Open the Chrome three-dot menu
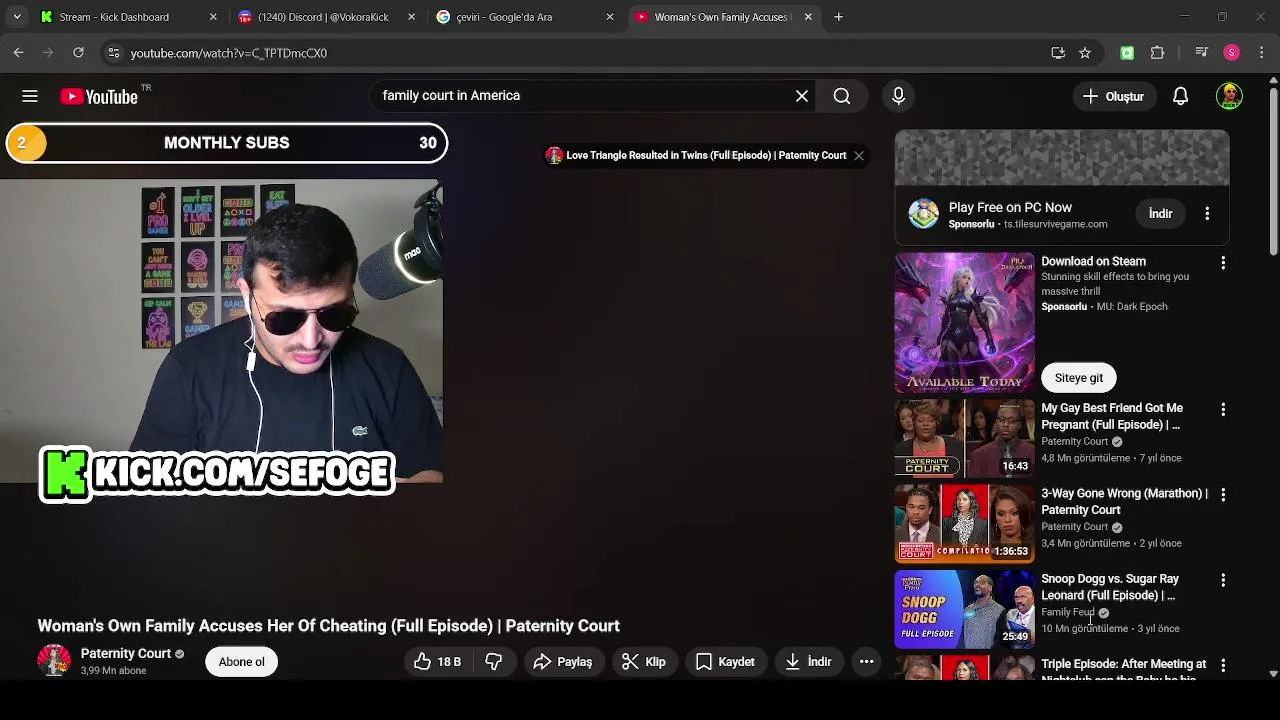The width and height of the screenshot is (1280, 720). [1261, 53]
